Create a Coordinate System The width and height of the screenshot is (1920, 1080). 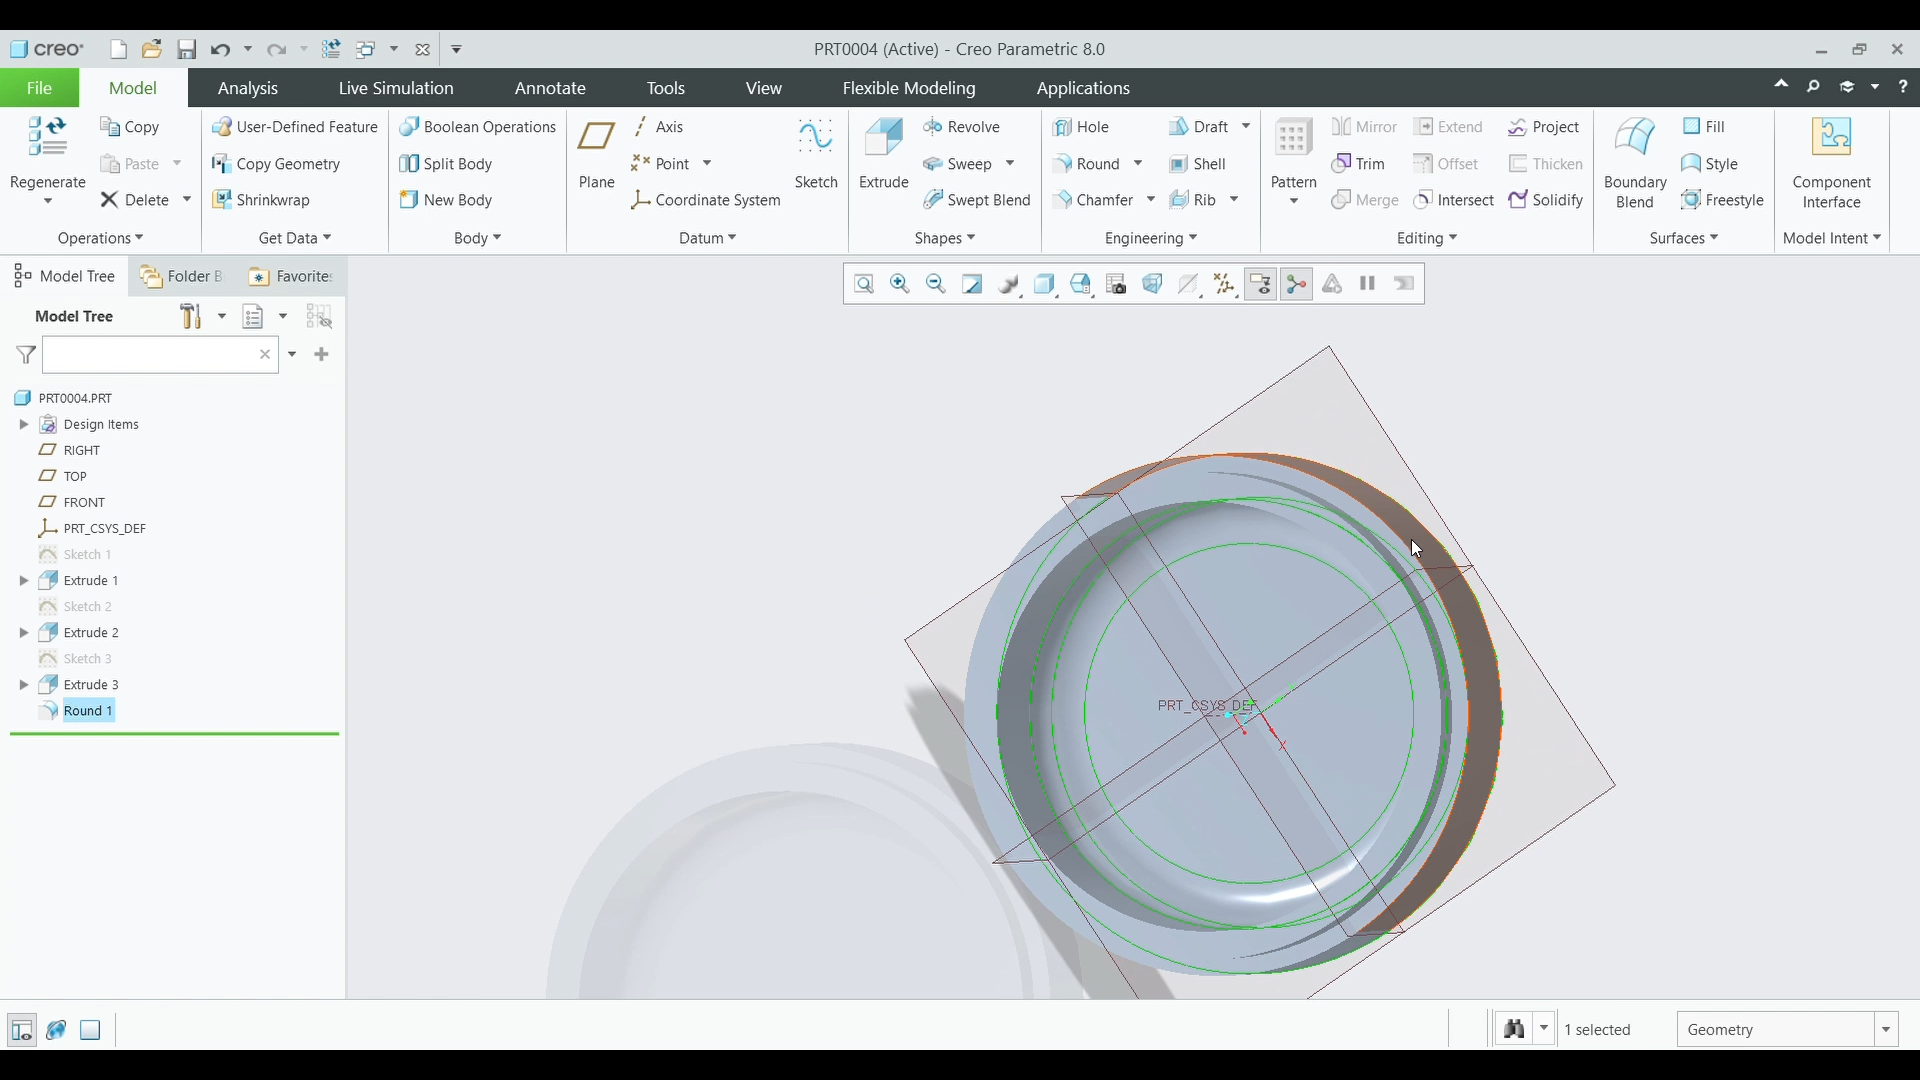[x=707, y=200]
